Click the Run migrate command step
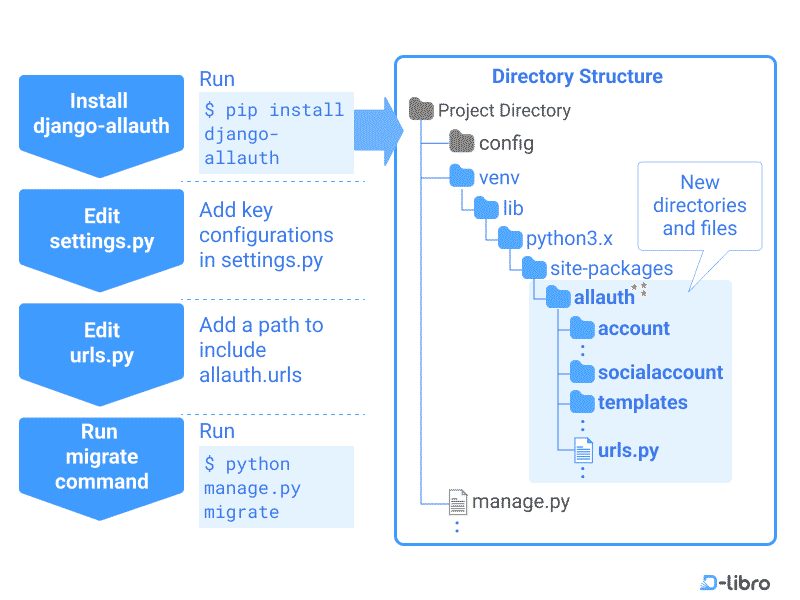The height and width of the screenshot is (600, 800). (x=100, y=457)
